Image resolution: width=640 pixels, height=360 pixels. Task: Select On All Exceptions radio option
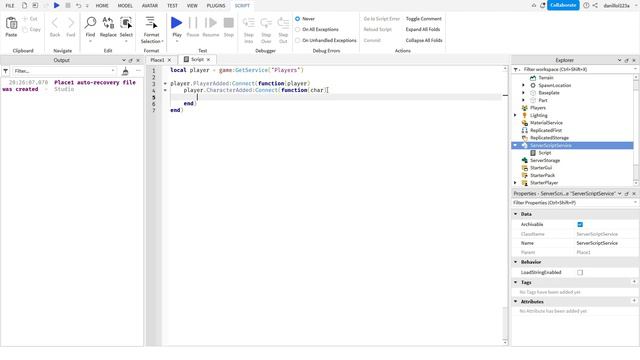[298, 29]
